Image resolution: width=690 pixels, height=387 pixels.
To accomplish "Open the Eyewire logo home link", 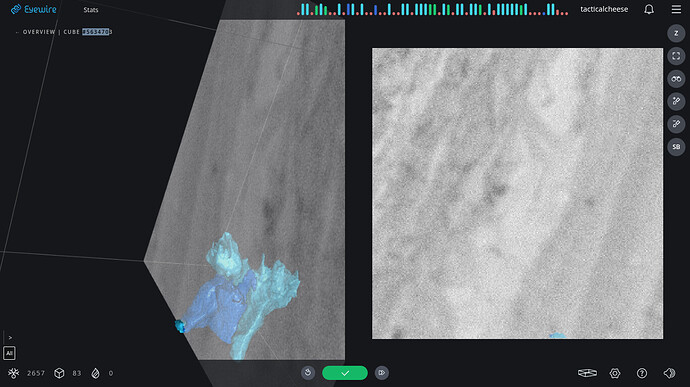I will pos(33,9).
